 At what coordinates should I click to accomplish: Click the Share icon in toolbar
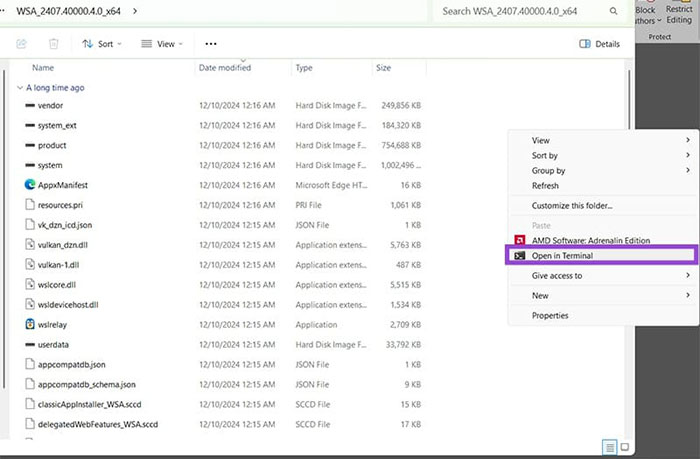click(23, 44)
